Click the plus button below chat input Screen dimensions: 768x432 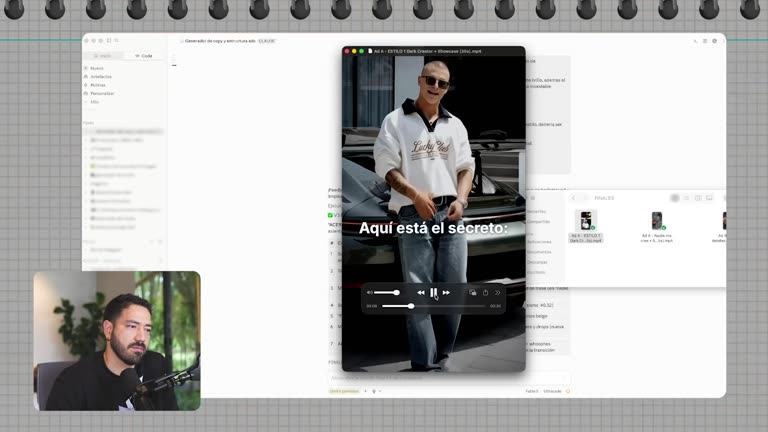365,391
